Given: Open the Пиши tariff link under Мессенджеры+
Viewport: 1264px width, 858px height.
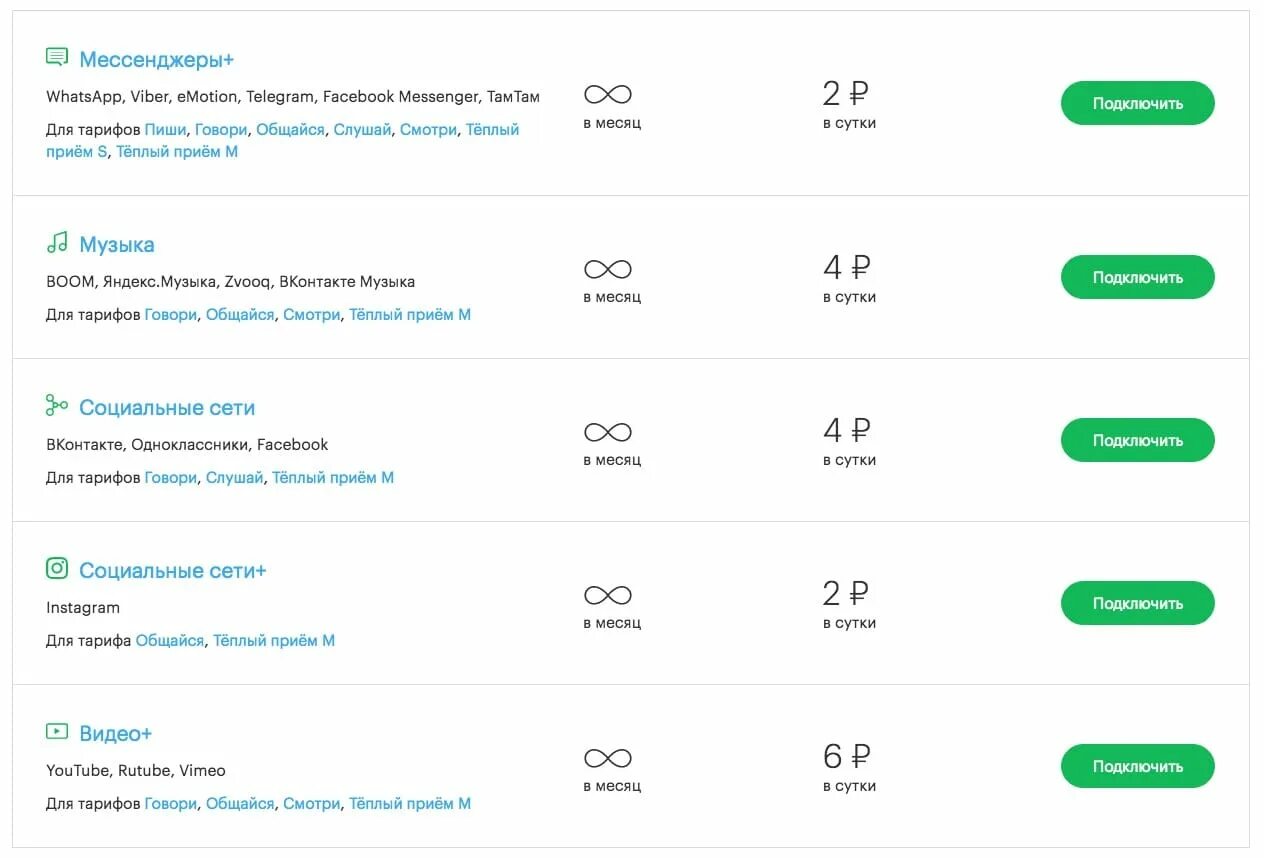Looking at the screenshot, I should point(165,130).
